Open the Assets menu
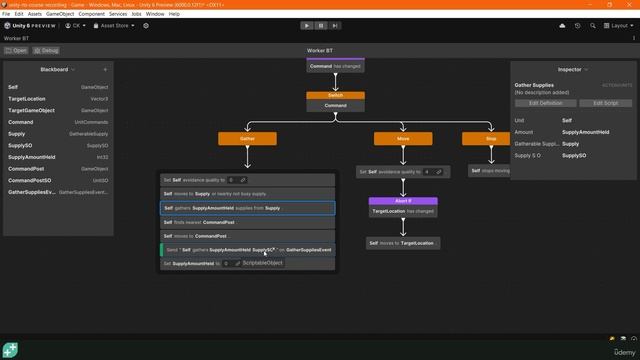This screenshot has height=360, width=640. click(35, 14)
